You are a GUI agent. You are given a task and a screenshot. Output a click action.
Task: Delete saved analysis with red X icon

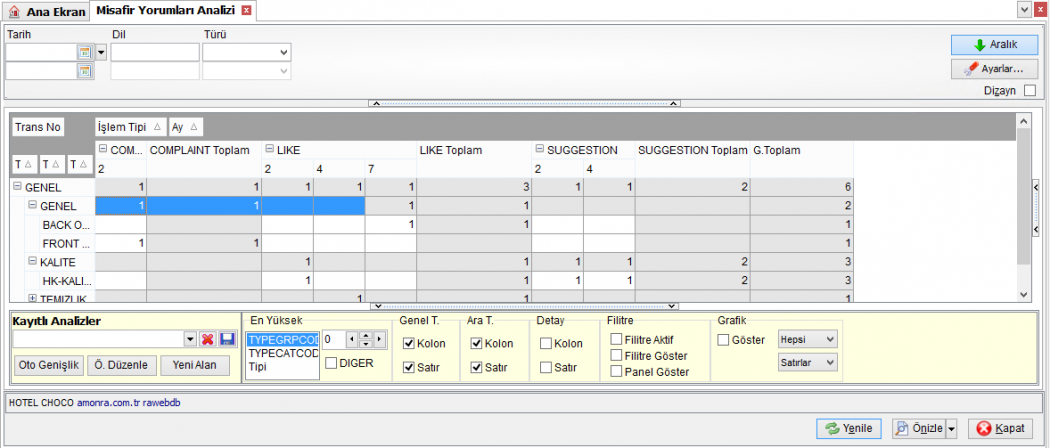point(208,340)
